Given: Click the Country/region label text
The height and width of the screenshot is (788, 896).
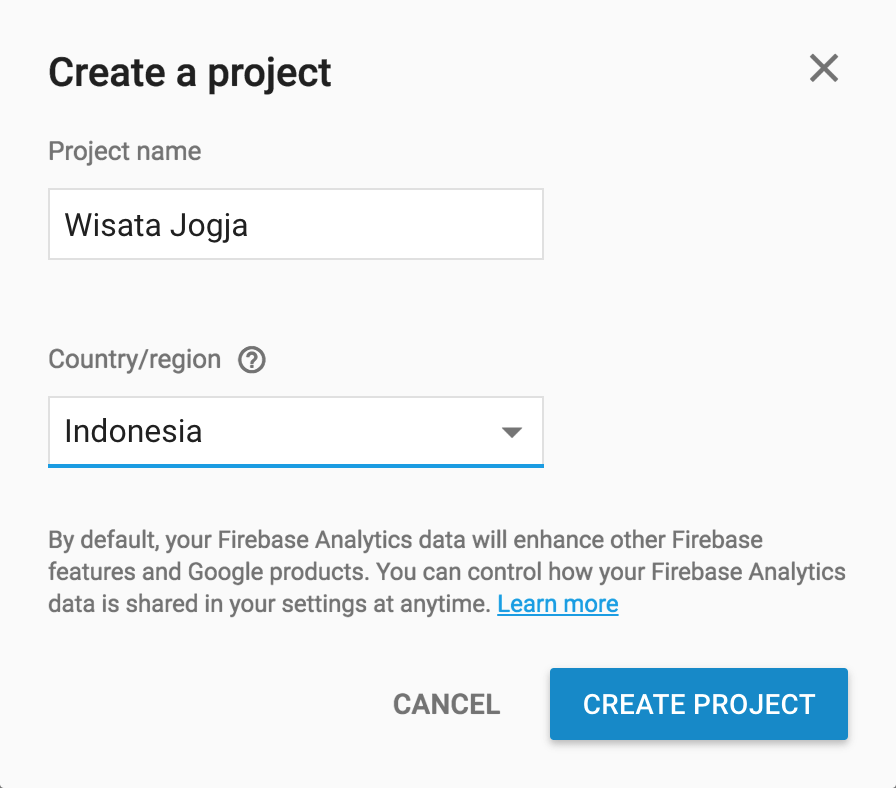Looking at the screenshot, I should [x=134, y=359].
